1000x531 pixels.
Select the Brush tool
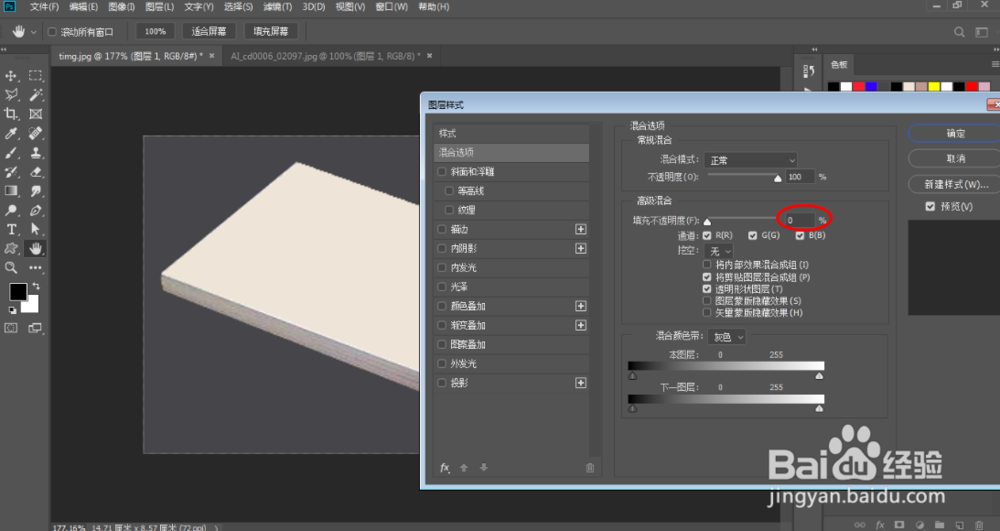point(11,153)
